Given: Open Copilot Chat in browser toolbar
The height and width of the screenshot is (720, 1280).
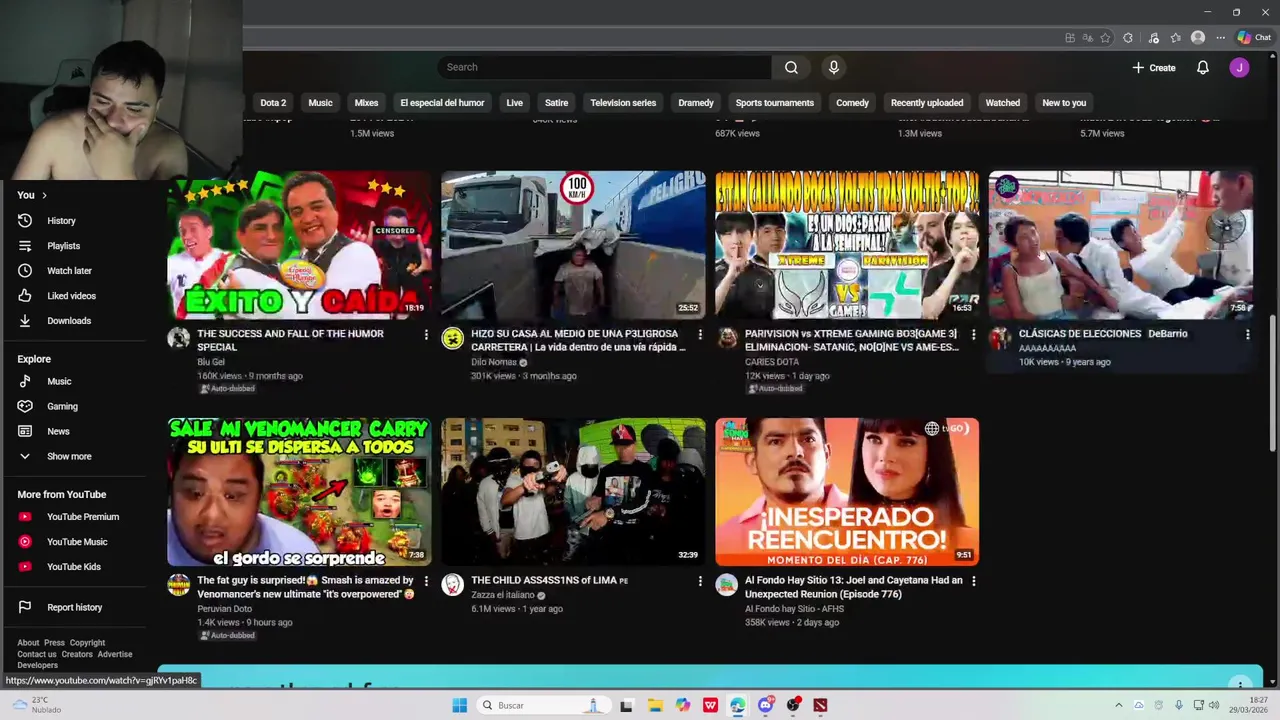Looking at the screenshot, I should [1254, 38].
